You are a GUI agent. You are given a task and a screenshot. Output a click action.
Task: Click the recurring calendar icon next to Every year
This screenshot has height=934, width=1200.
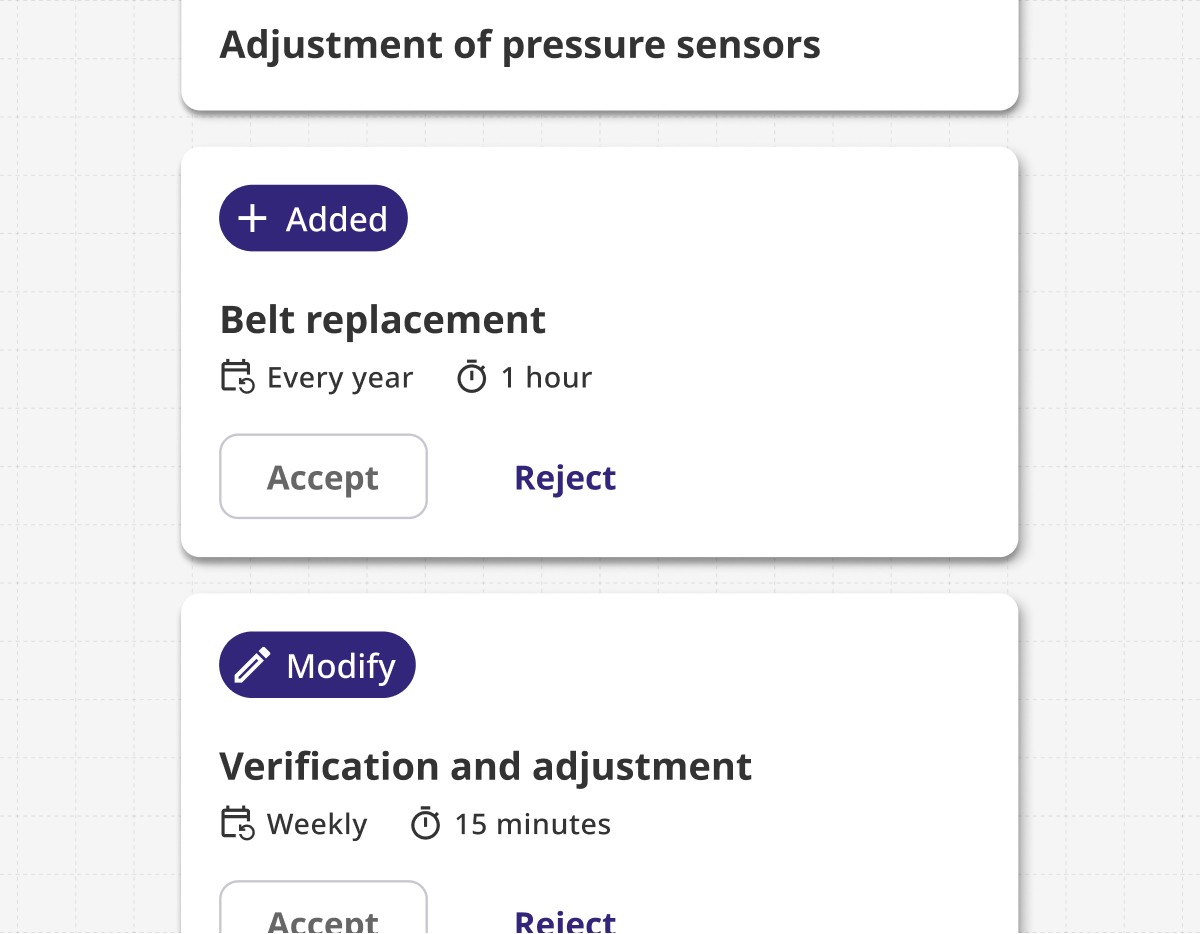(237, 377)
